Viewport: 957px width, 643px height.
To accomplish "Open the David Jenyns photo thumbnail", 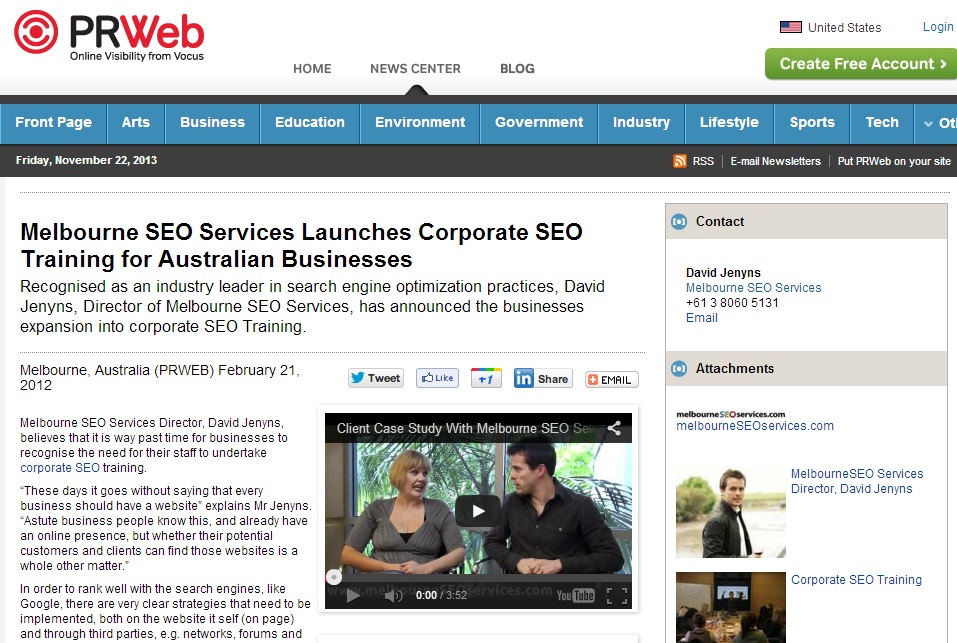I will 731,512.
